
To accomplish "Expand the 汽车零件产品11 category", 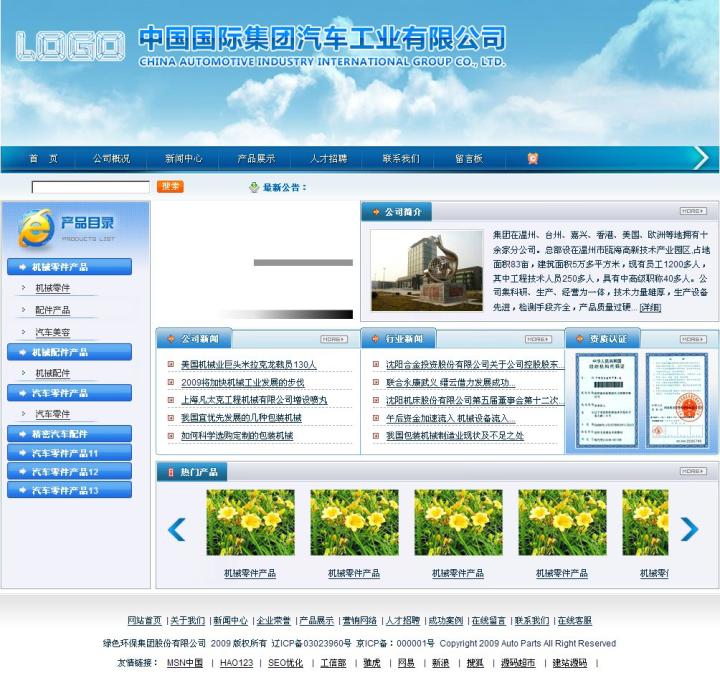I will pyautogui.click(x=69, y=453).
